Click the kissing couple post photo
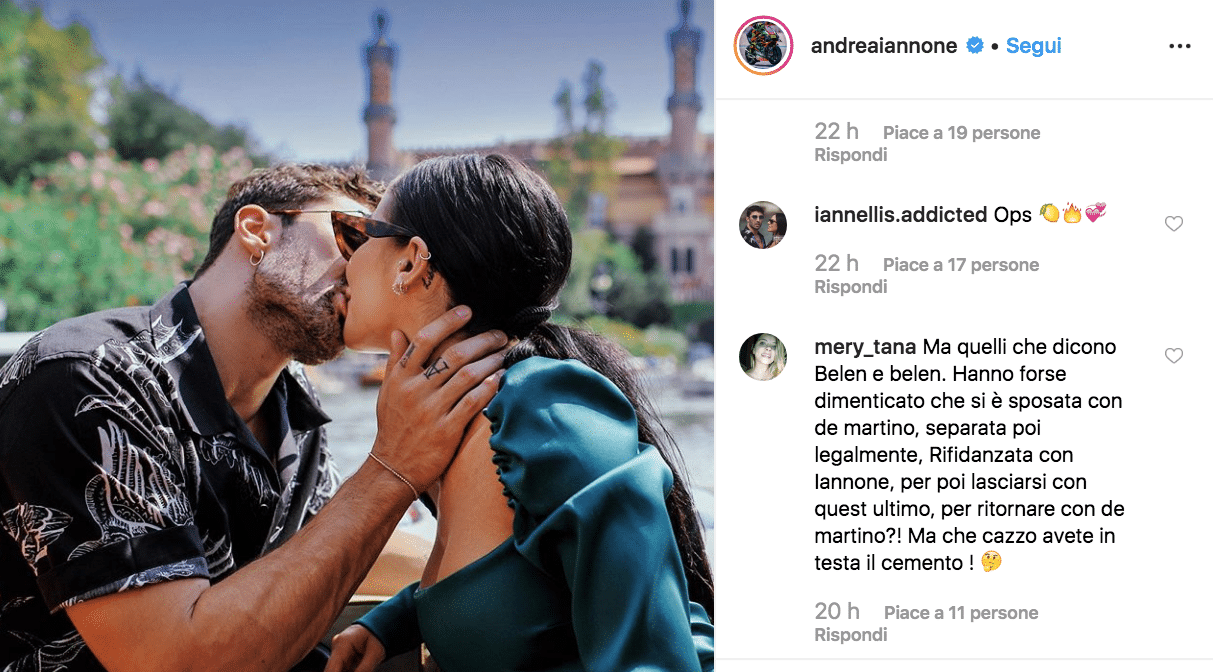The height and width of the screenshot is (672, 1213). [357, 336]
